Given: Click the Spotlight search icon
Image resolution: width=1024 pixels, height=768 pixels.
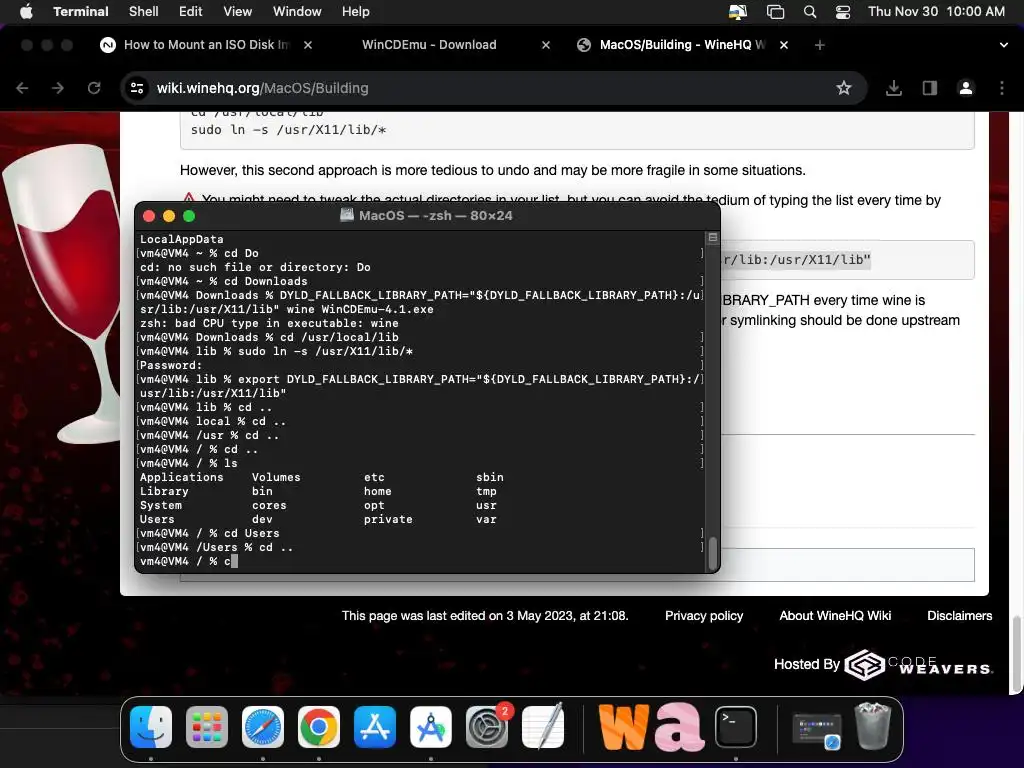Looking at the screenshot, I should tap(810, 11).
